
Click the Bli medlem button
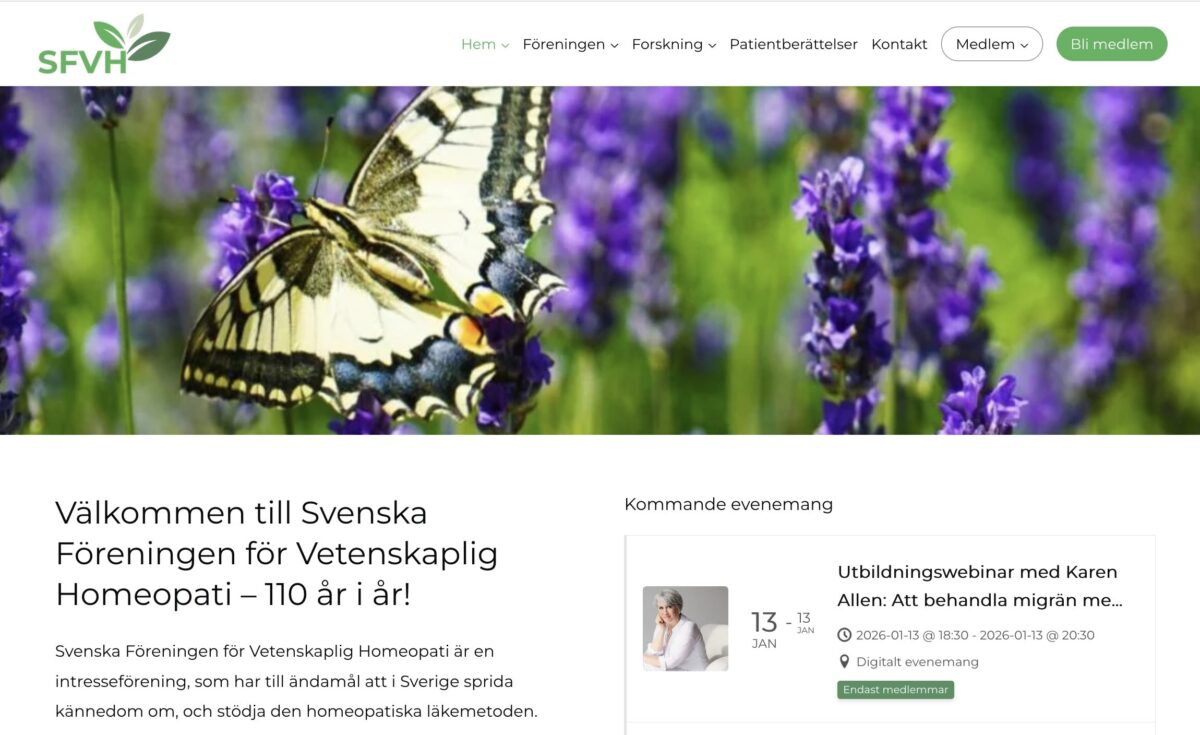click(1112, 44)
